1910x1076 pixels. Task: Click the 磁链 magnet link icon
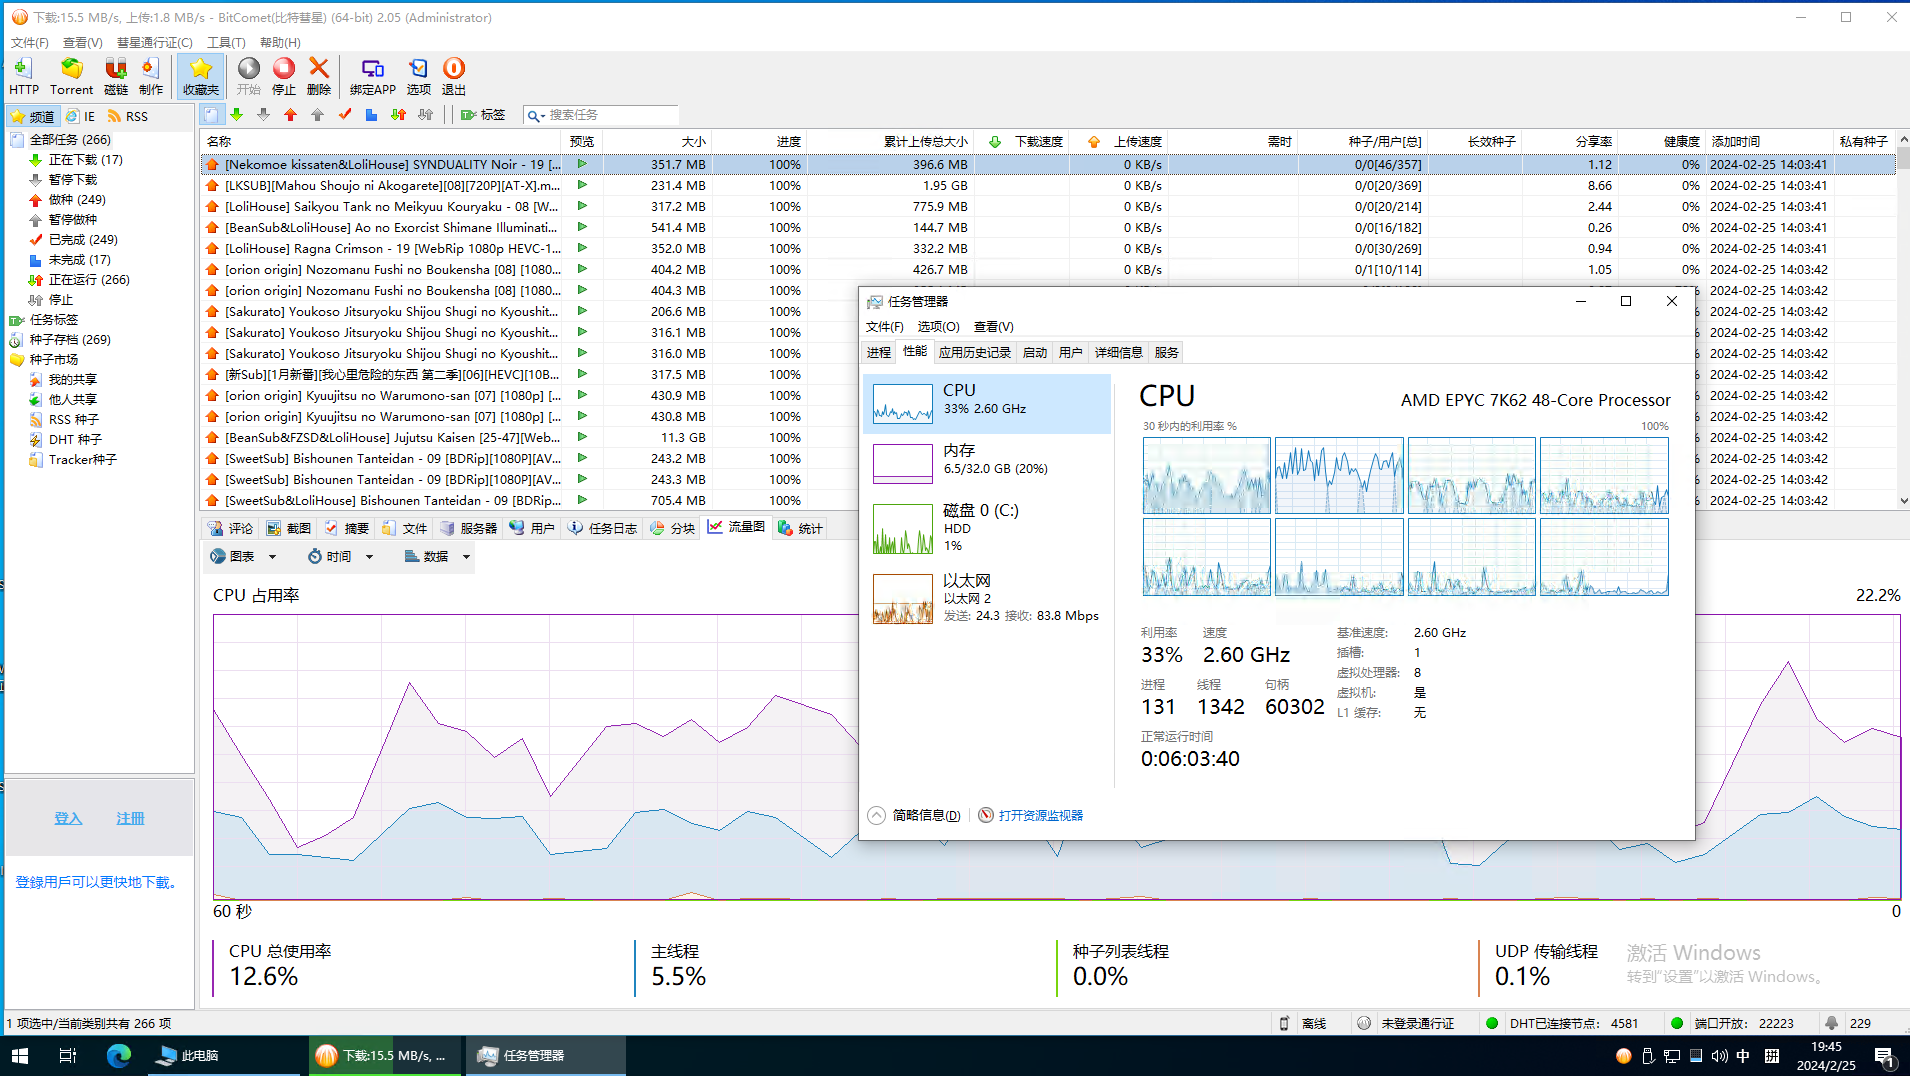(x=116, y=76)
